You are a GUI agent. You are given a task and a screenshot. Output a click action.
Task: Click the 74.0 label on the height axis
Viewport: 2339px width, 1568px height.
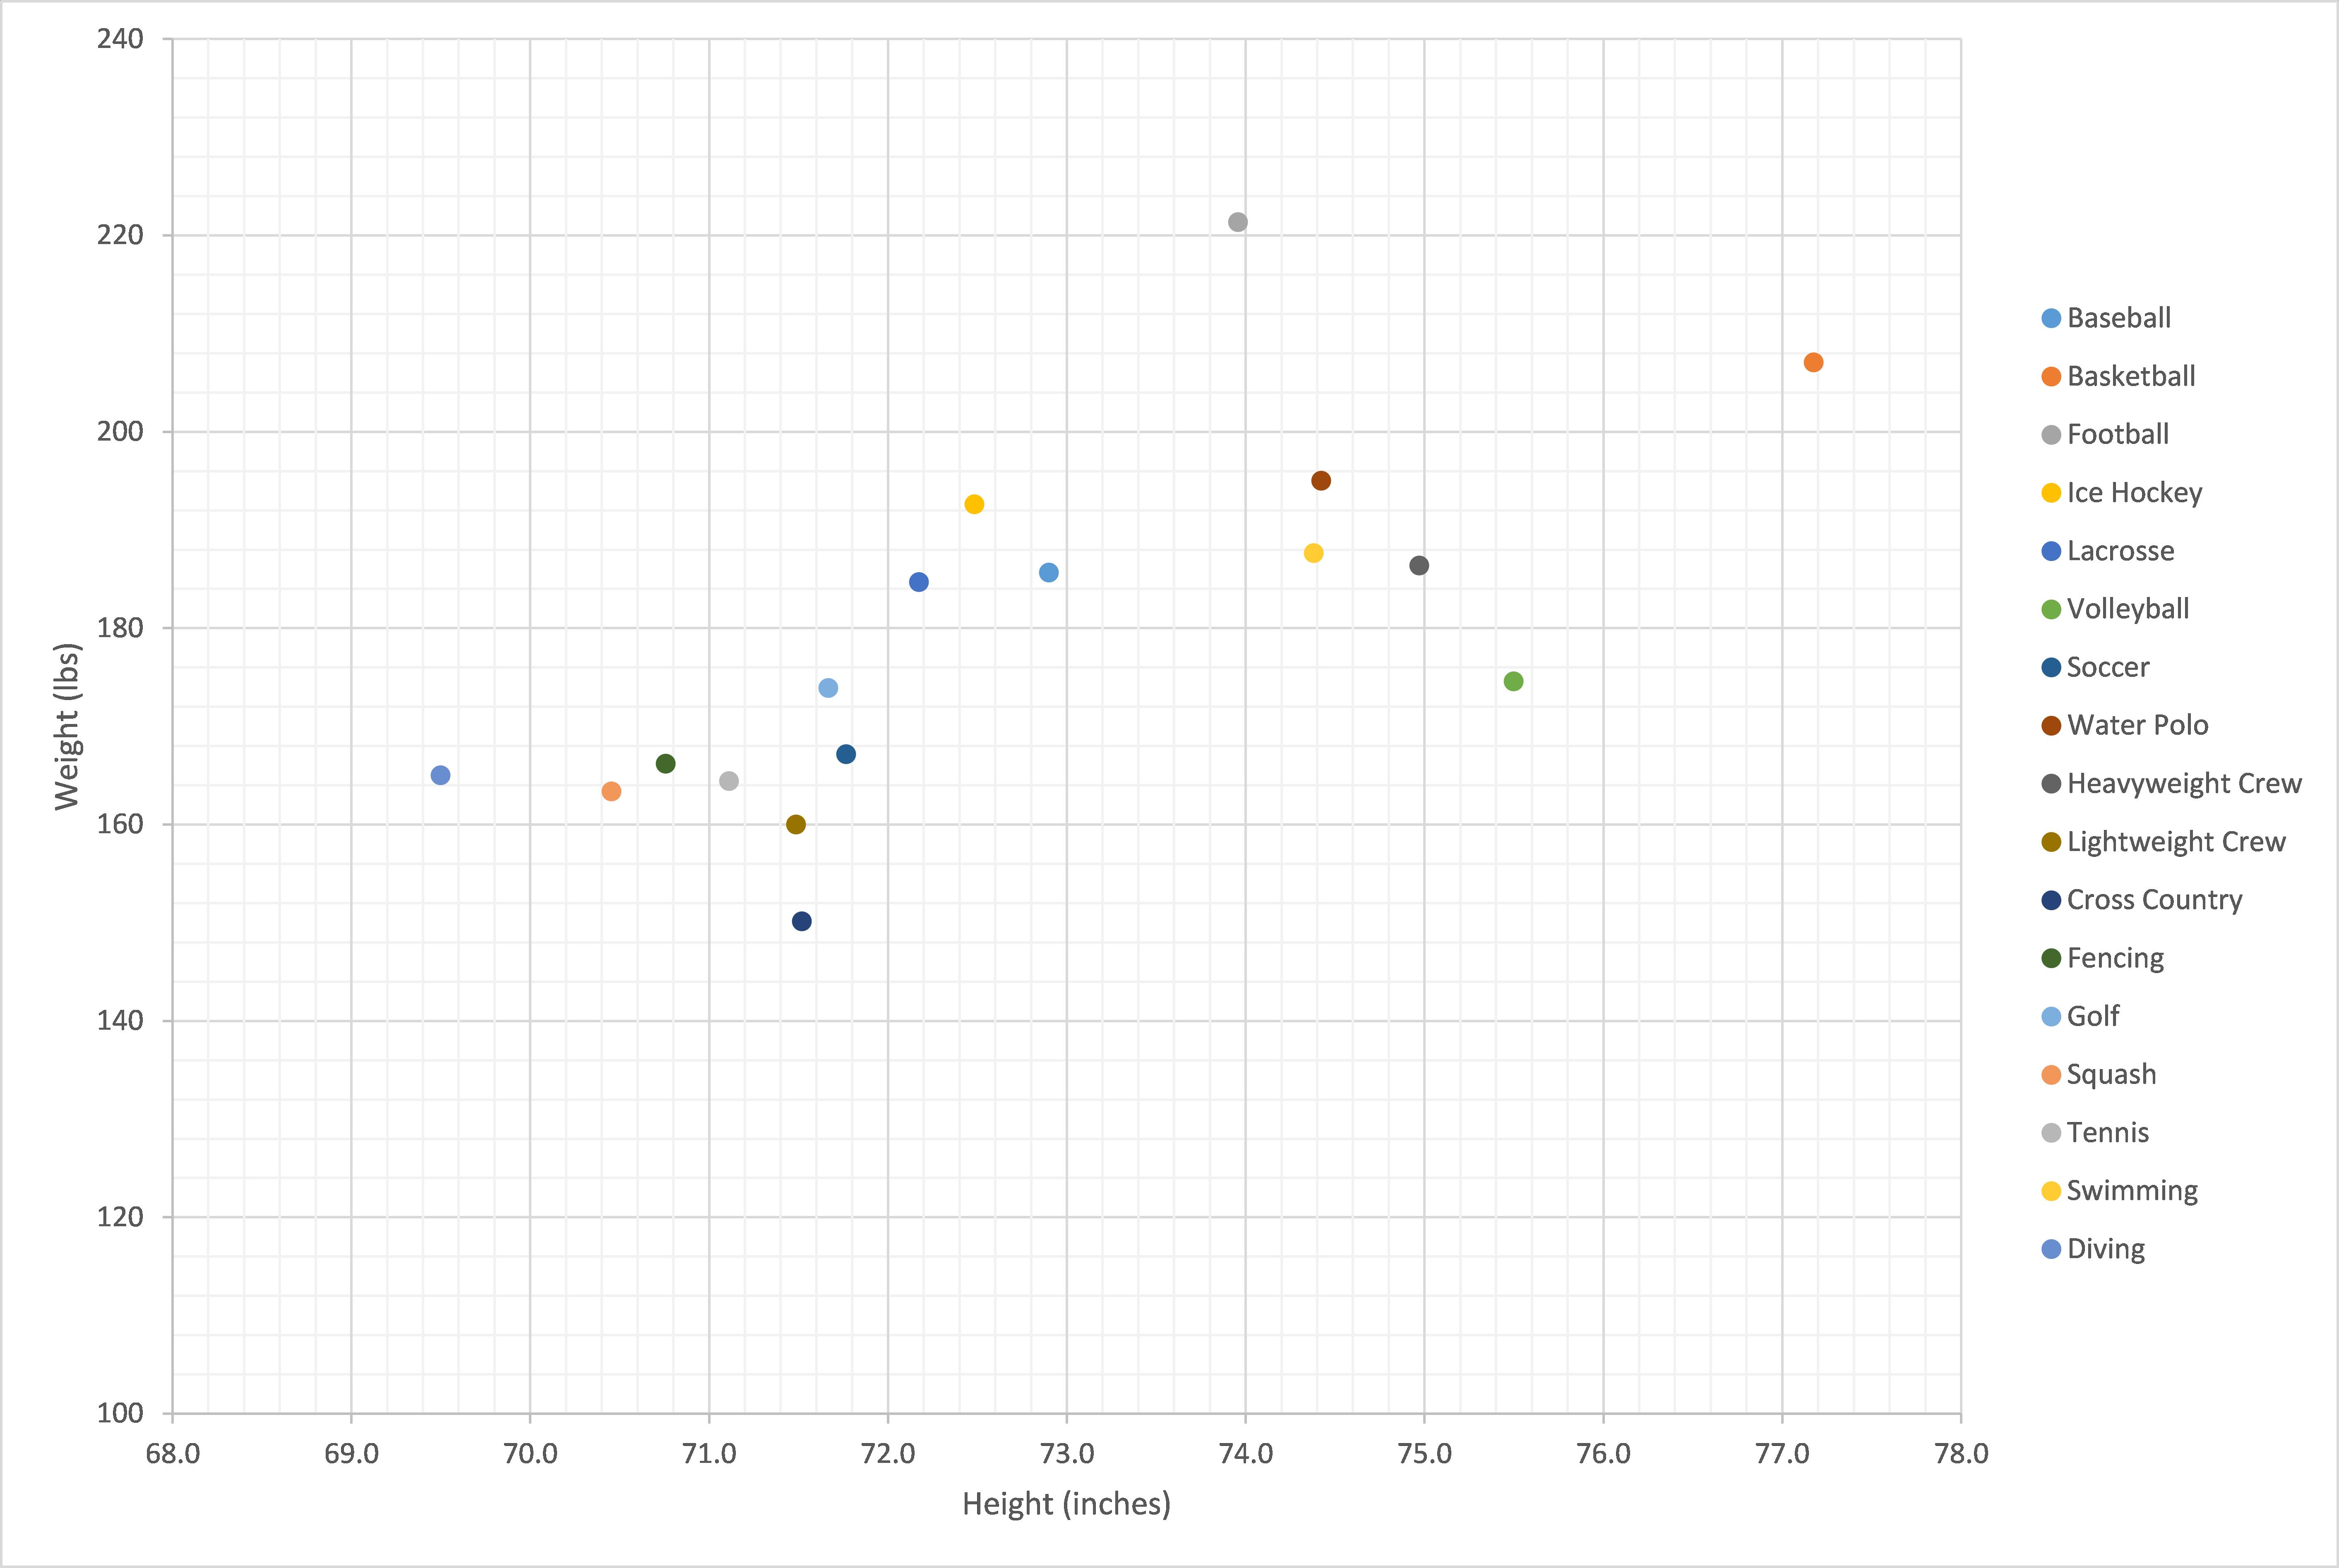pos(1246,1453)
